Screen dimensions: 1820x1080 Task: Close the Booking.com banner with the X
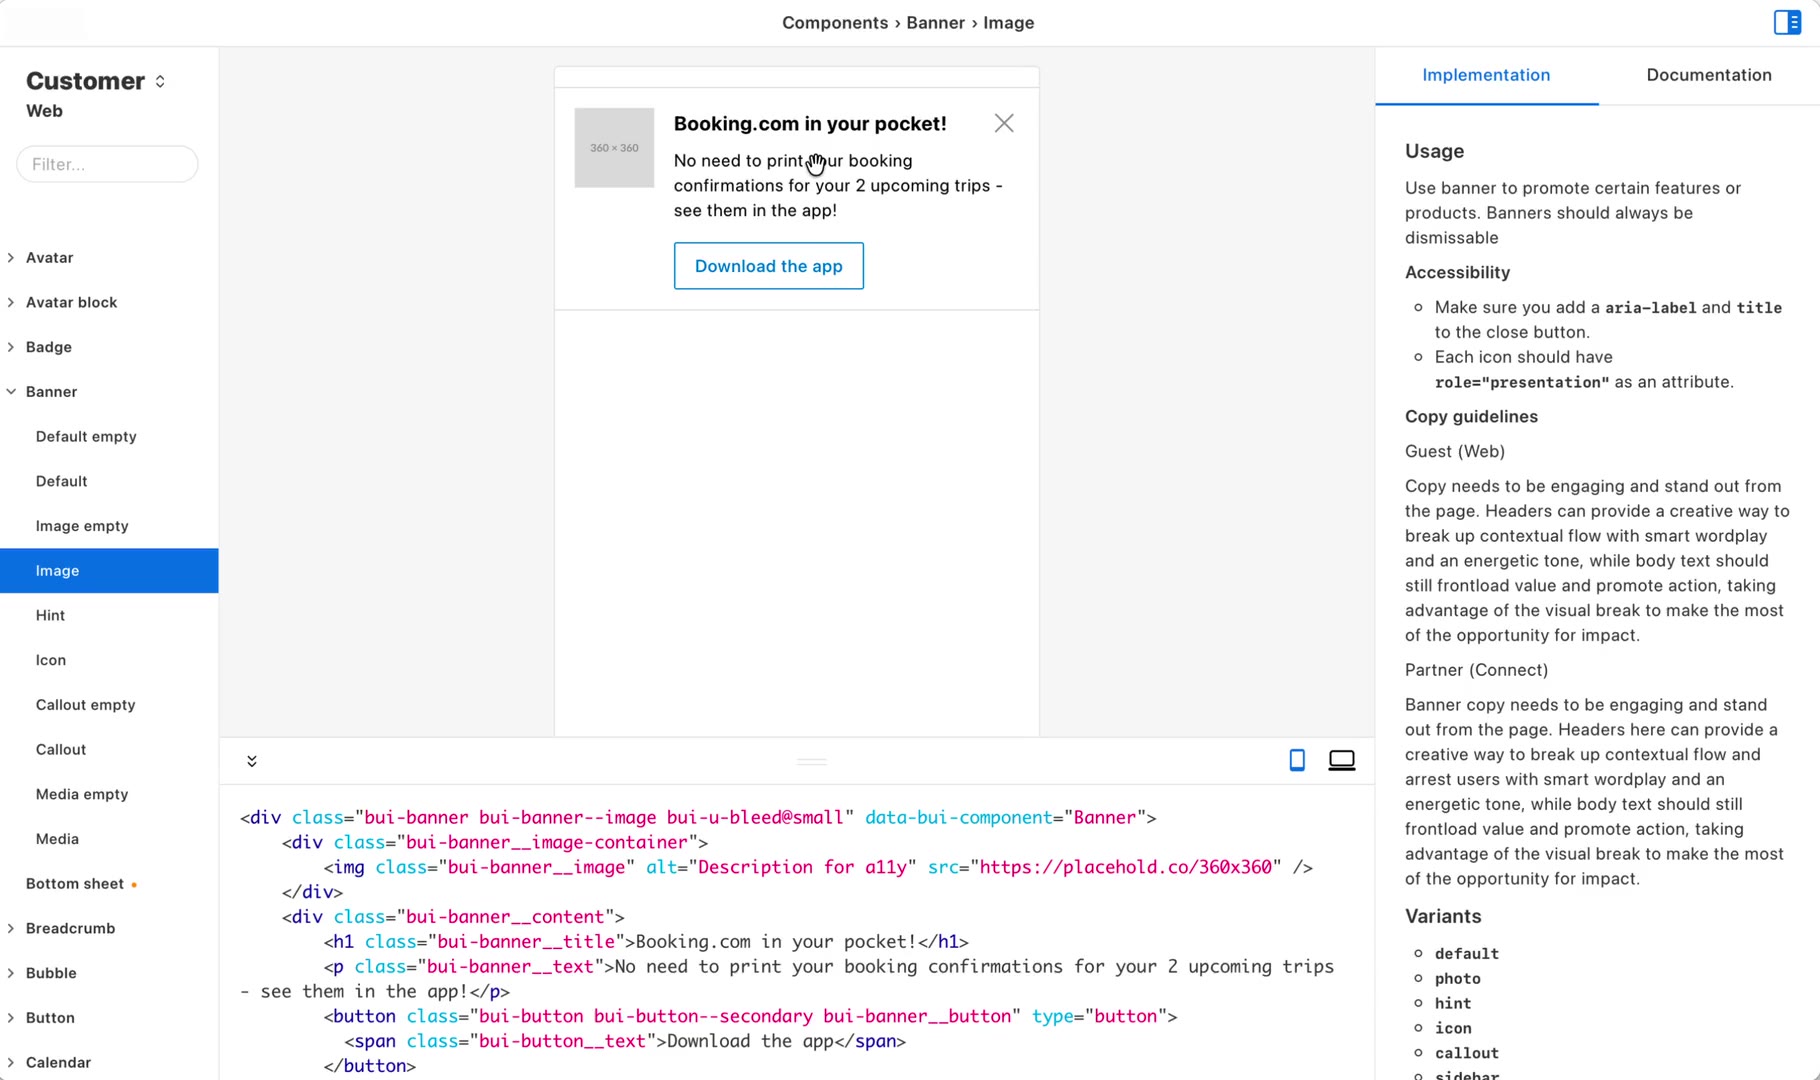click(1004, 123)
